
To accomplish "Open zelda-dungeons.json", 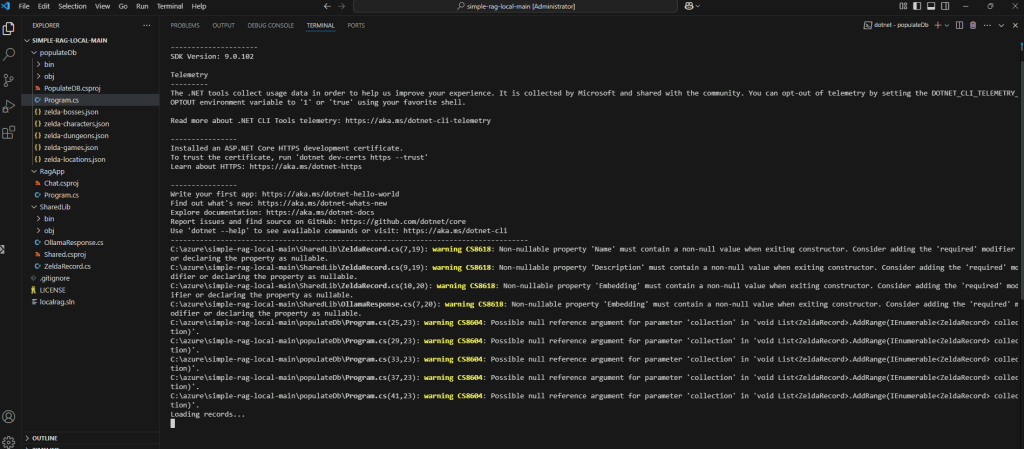I will click(x=89, y=136).
